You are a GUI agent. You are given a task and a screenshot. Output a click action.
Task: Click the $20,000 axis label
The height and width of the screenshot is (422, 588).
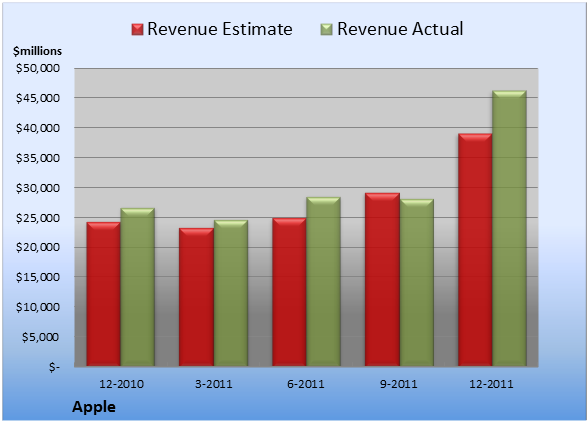pyautogui.click(x=38, y=247)
